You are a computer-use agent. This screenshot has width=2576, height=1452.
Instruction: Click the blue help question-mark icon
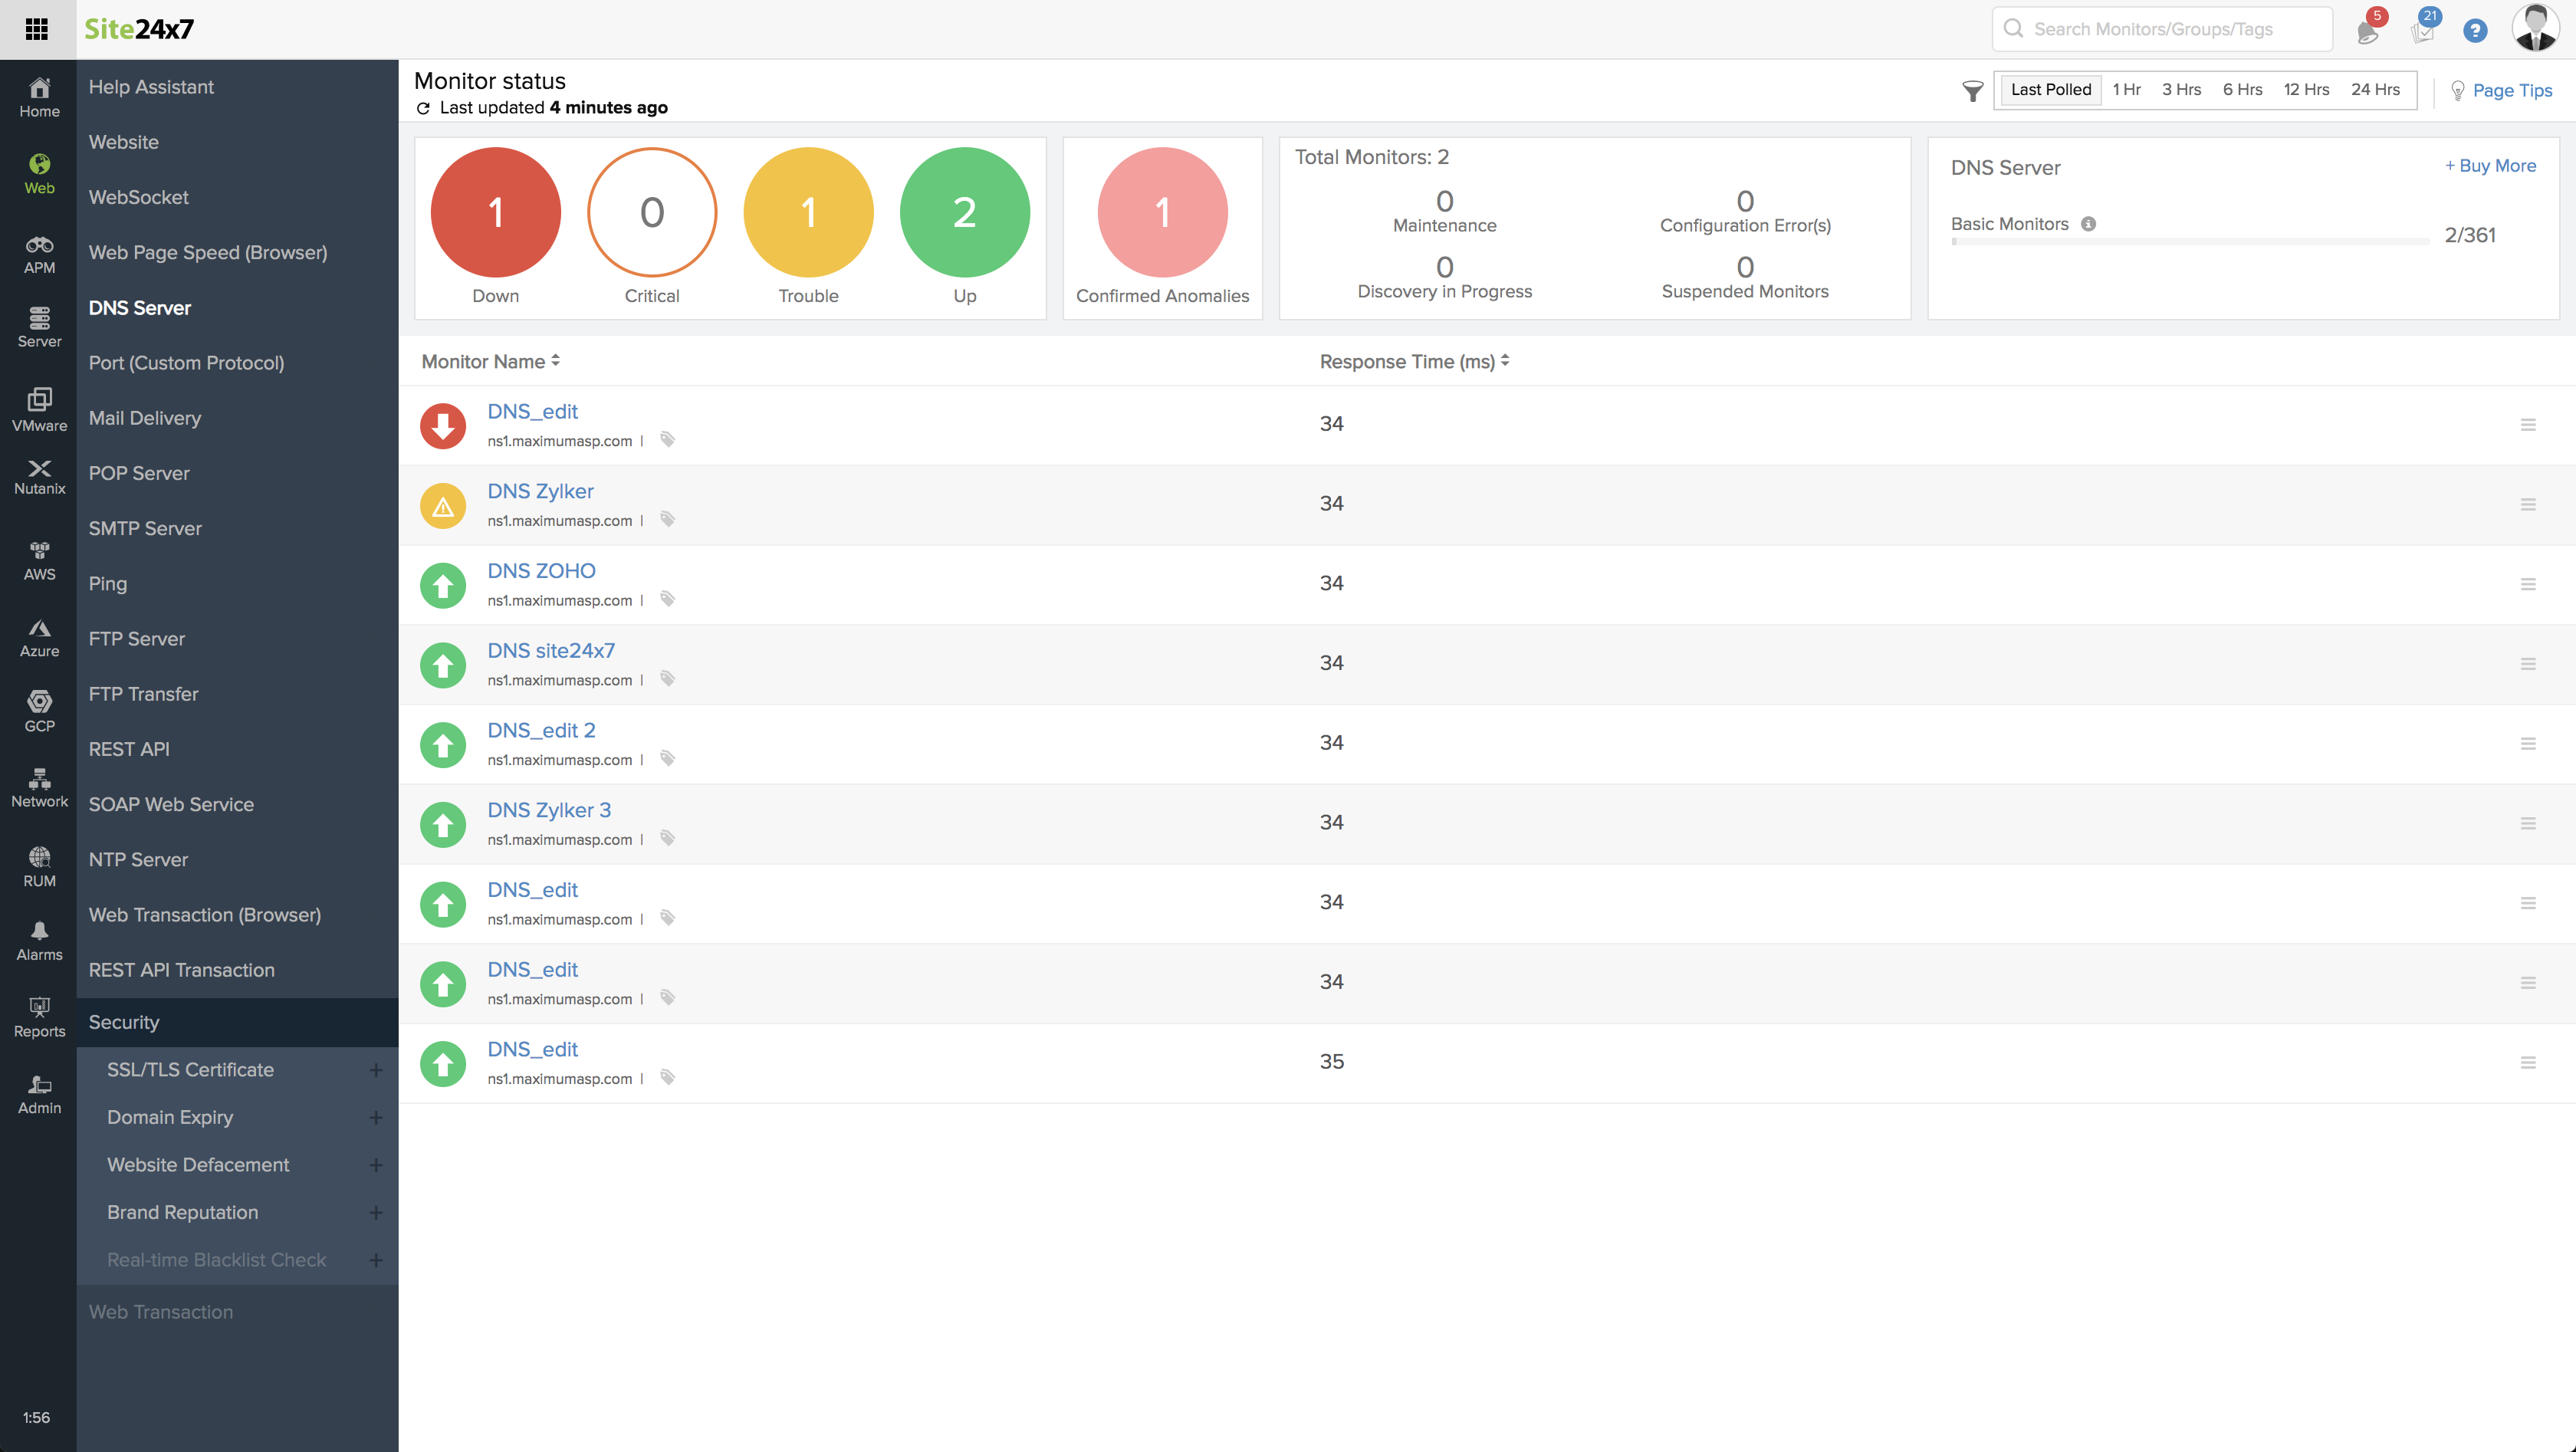point(2475,31)
